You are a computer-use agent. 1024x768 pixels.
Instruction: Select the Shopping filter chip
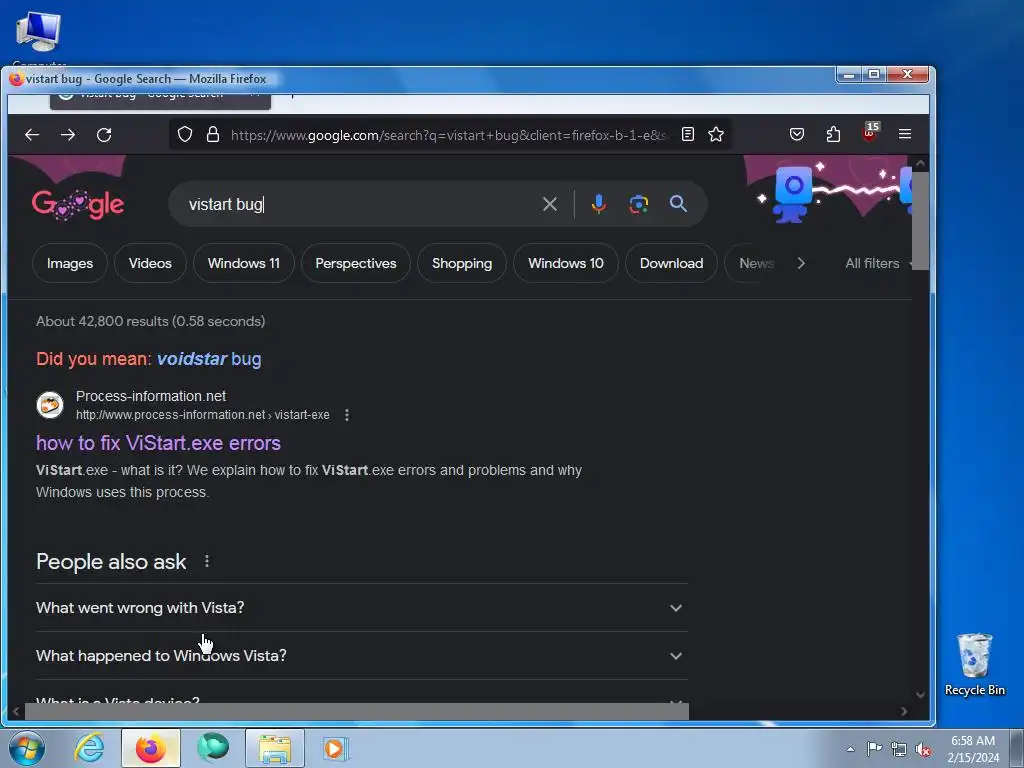coord(462,263)
